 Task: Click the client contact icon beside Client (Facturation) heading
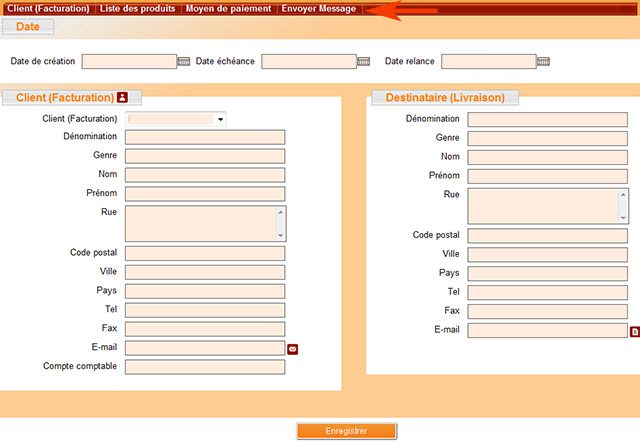(122, 97)
